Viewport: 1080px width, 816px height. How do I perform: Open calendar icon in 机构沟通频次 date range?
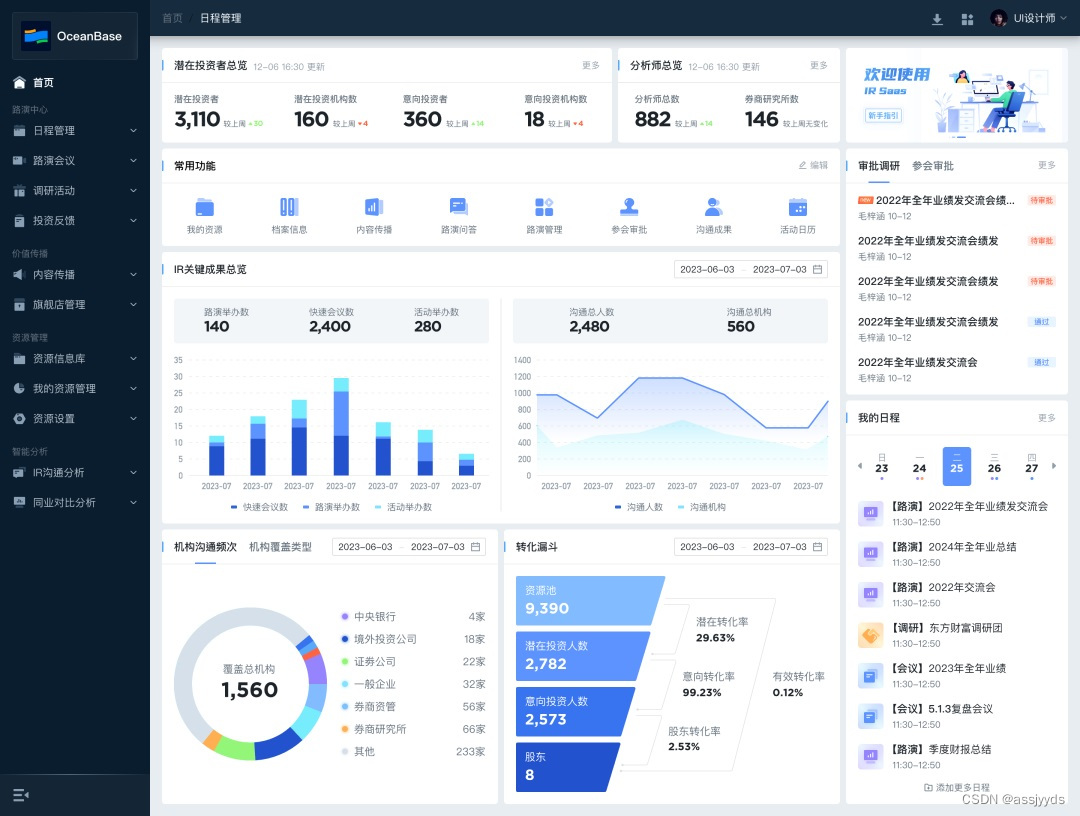[x=475, y=547]
